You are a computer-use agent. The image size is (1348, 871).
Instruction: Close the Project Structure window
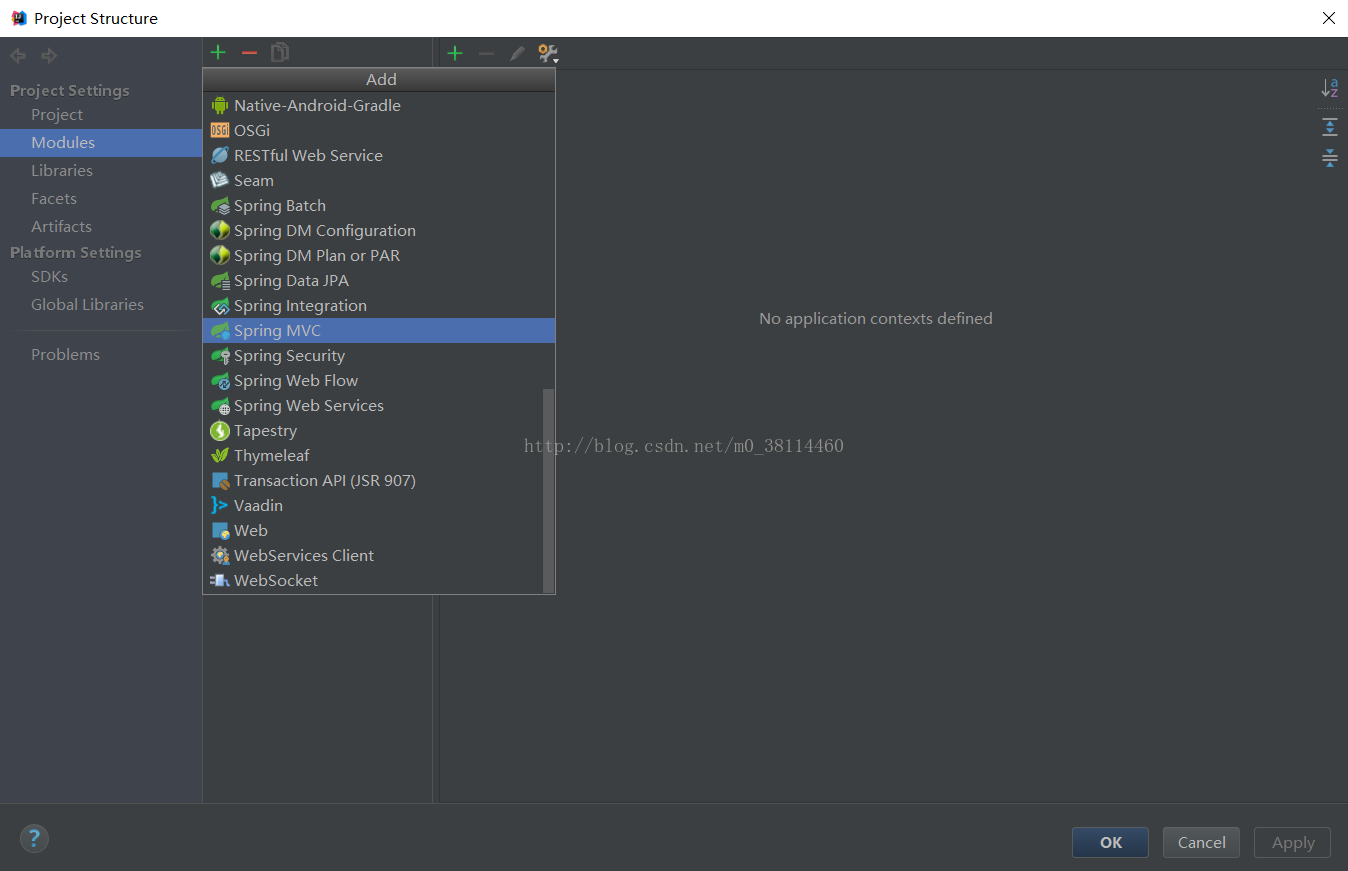click(x=1329, y=18)
